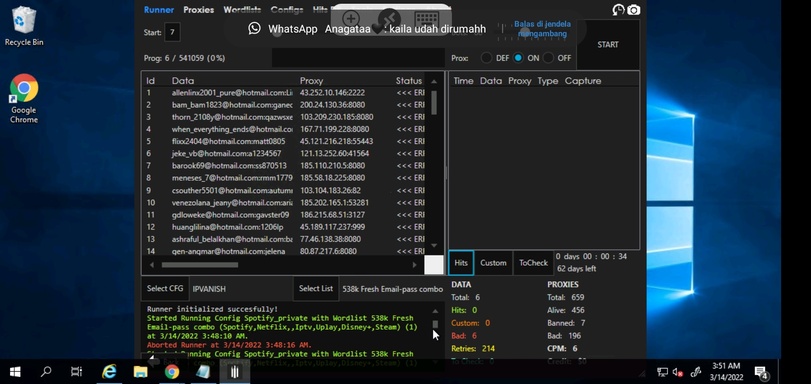Click the data list scroll-up arrow
The image size is (811, 384).
[x=434, y=81]
